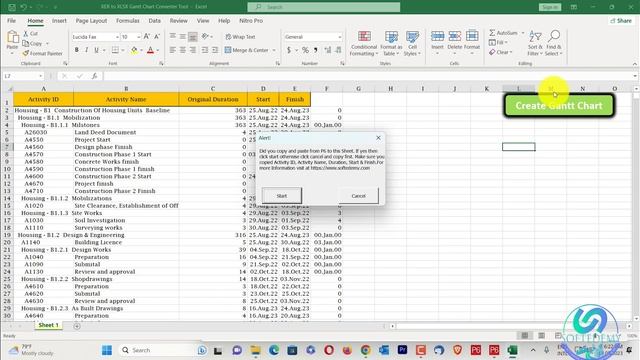The image size is (640, 360).
Task: Open the Clear eraser menu
Action: click(x=500, y=52)
